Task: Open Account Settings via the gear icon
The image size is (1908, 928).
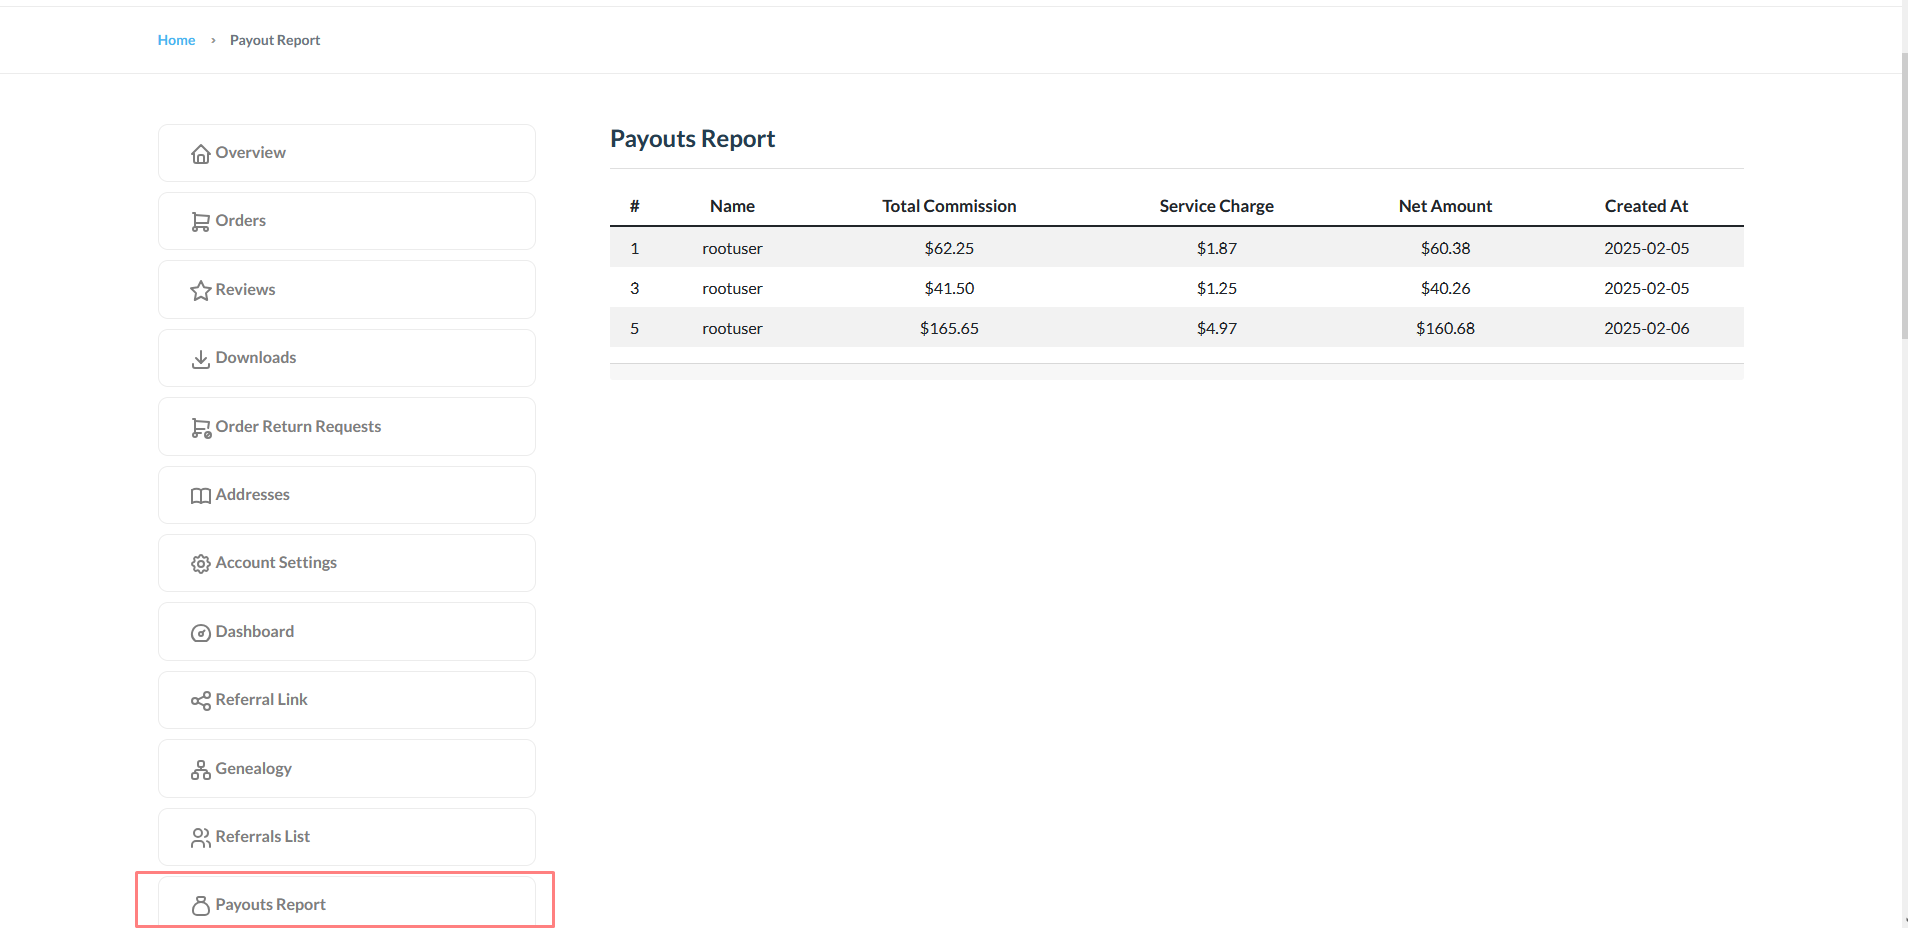Action: point(200,563)
